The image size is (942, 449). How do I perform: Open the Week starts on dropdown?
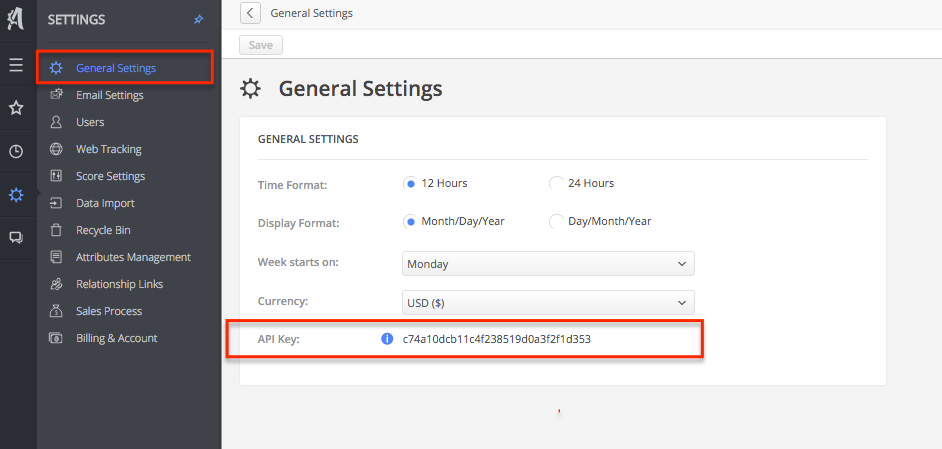click(548, 264)
